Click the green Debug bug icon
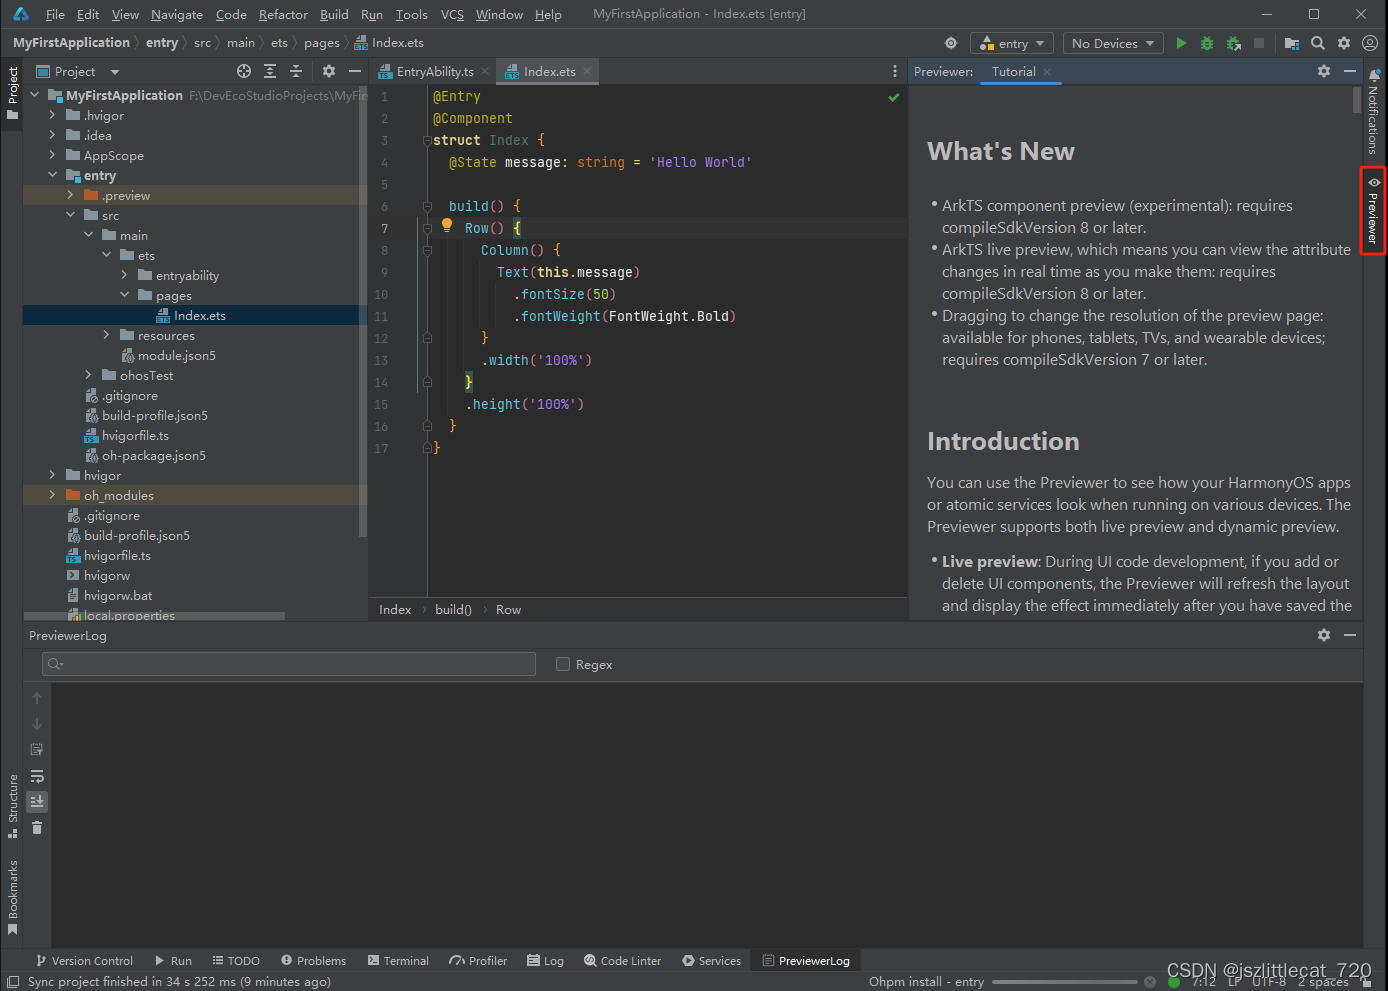The width and height of the screenshot is (1388, 991). (1207, 43)
